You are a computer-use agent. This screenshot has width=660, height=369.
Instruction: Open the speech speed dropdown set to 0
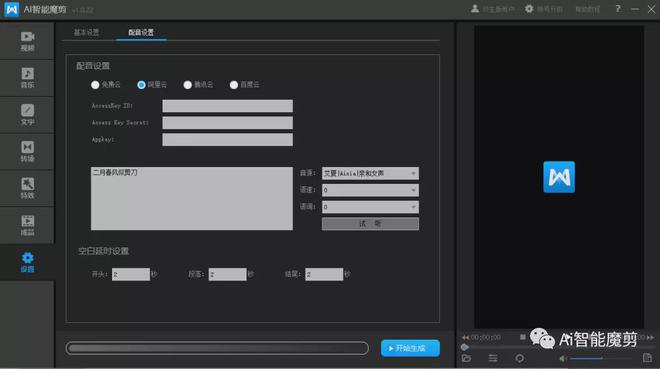(370, 190)
